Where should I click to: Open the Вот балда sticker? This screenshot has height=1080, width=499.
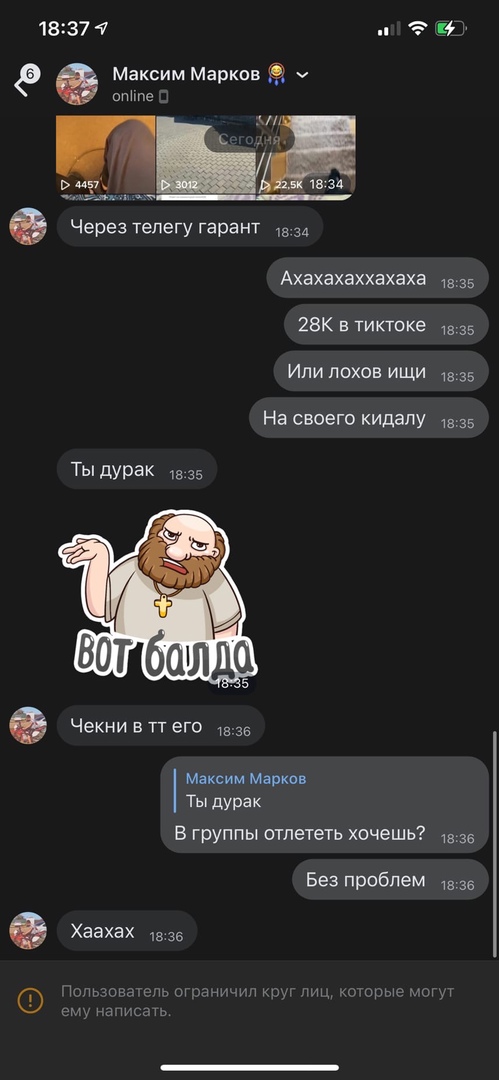(x=158, y=596)
